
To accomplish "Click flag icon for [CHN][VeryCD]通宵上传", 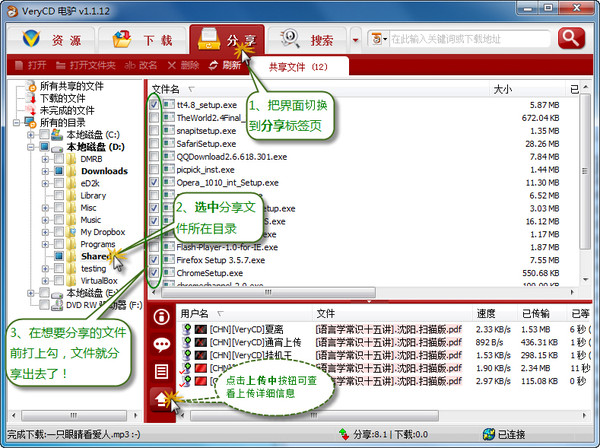I will pyautogui.click(x=201, y=342).
